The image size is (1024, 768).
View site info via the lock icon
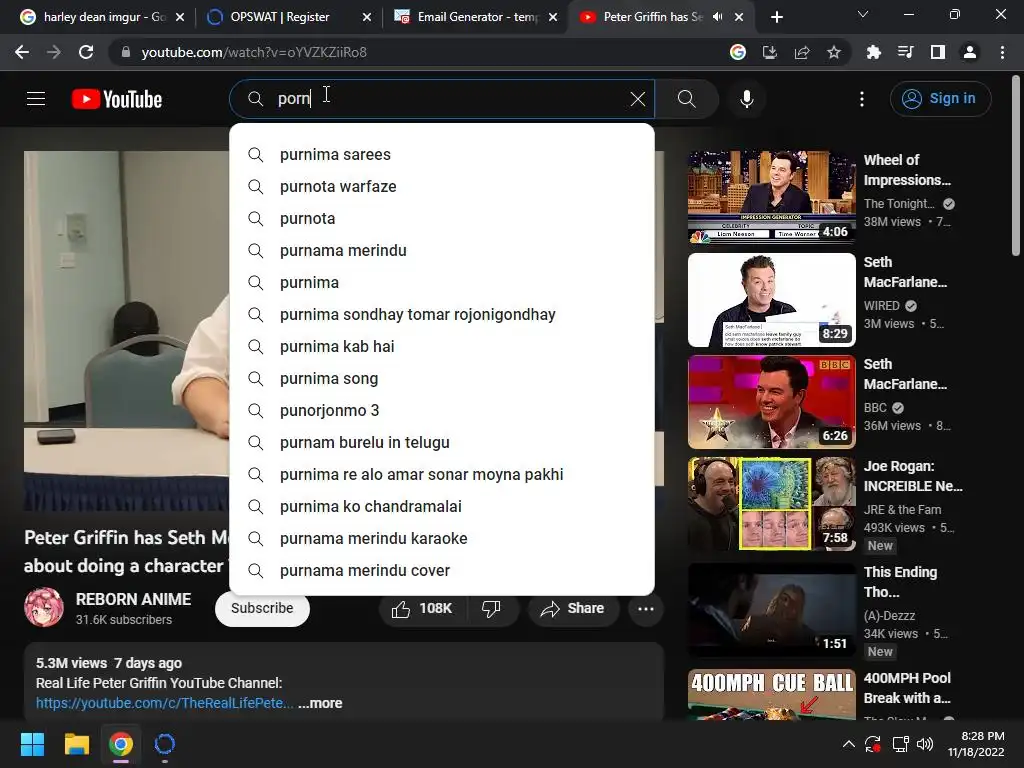click(x=125, y=52)
